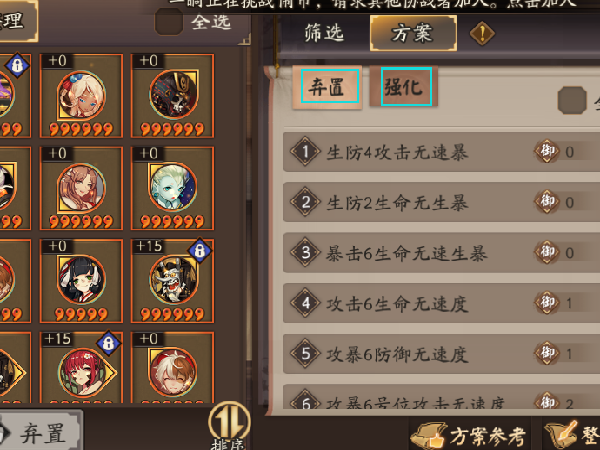Click the 弃置 button in scheme panel
The width and height of the screenshot is (600, 450).
click(328, 87)
